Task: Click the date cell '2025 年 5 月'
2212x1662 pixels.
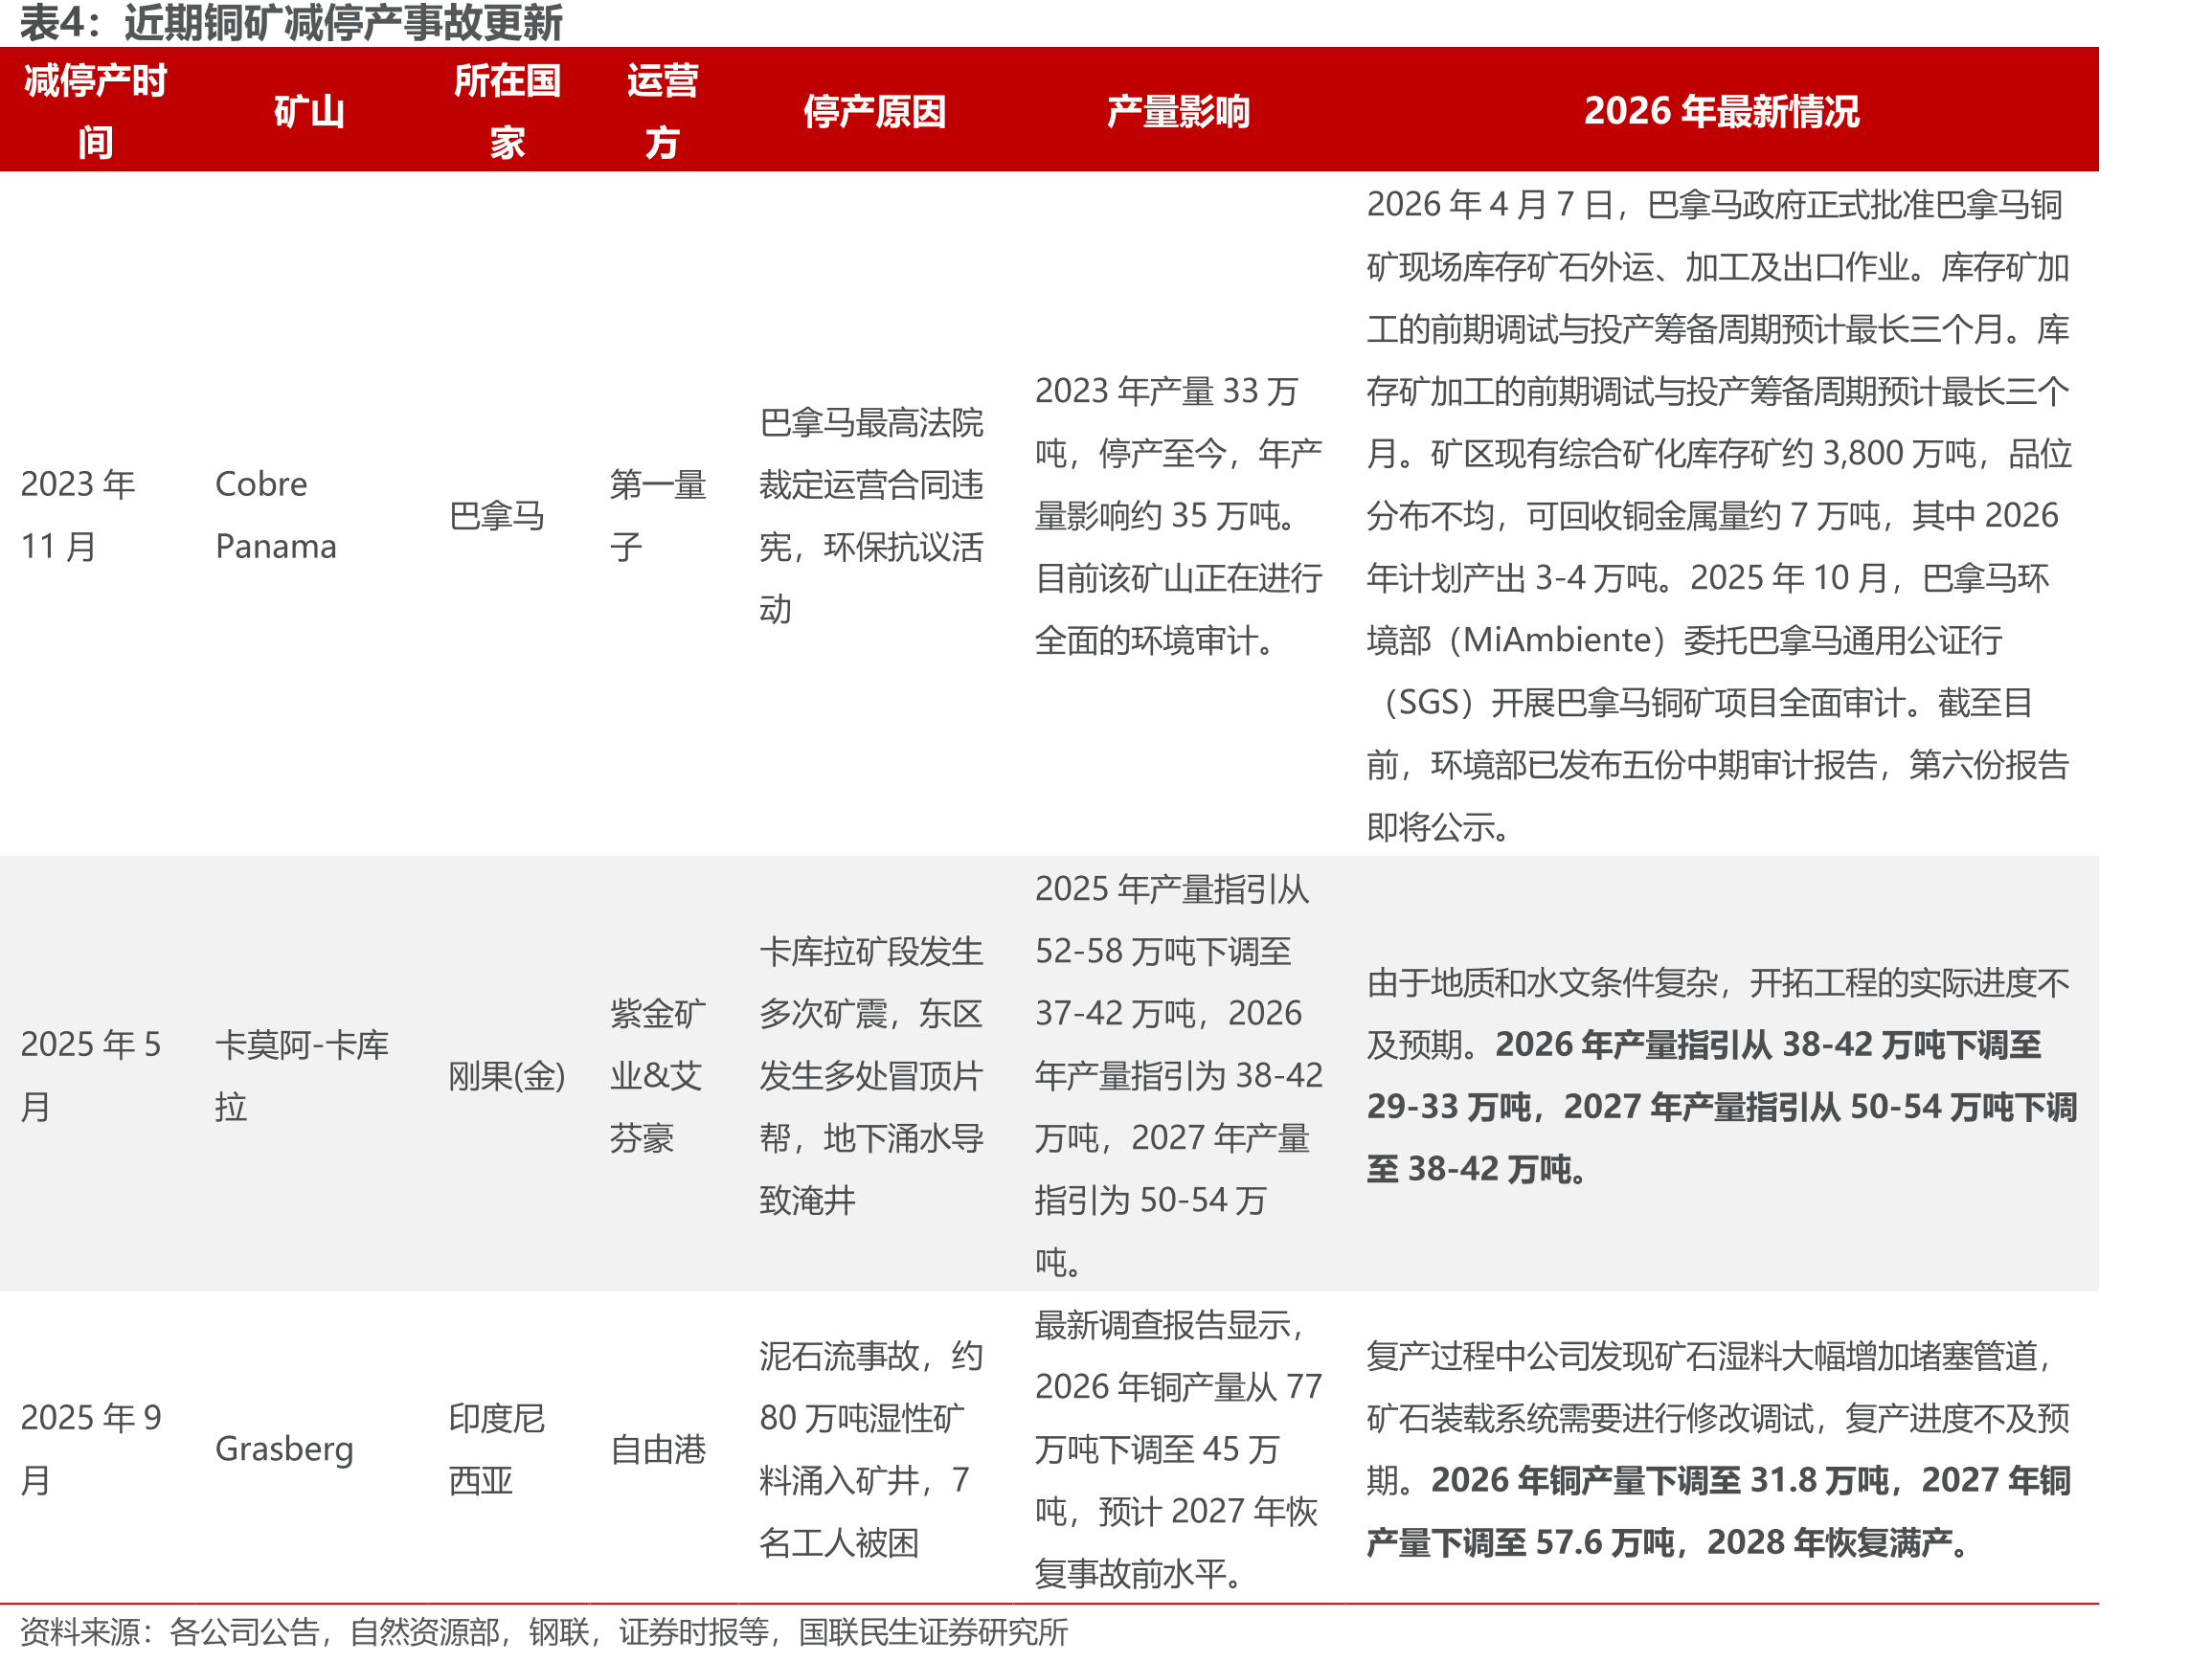Action: point(90,1075)
